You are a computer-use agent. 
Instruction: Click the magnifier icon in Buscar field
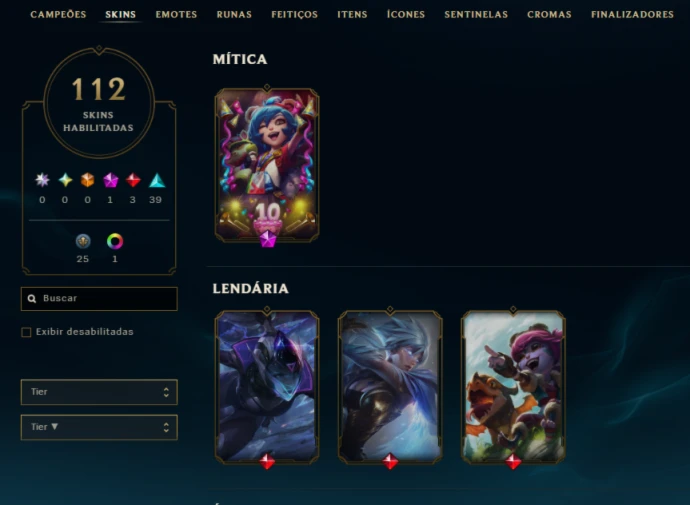point(32,299)
